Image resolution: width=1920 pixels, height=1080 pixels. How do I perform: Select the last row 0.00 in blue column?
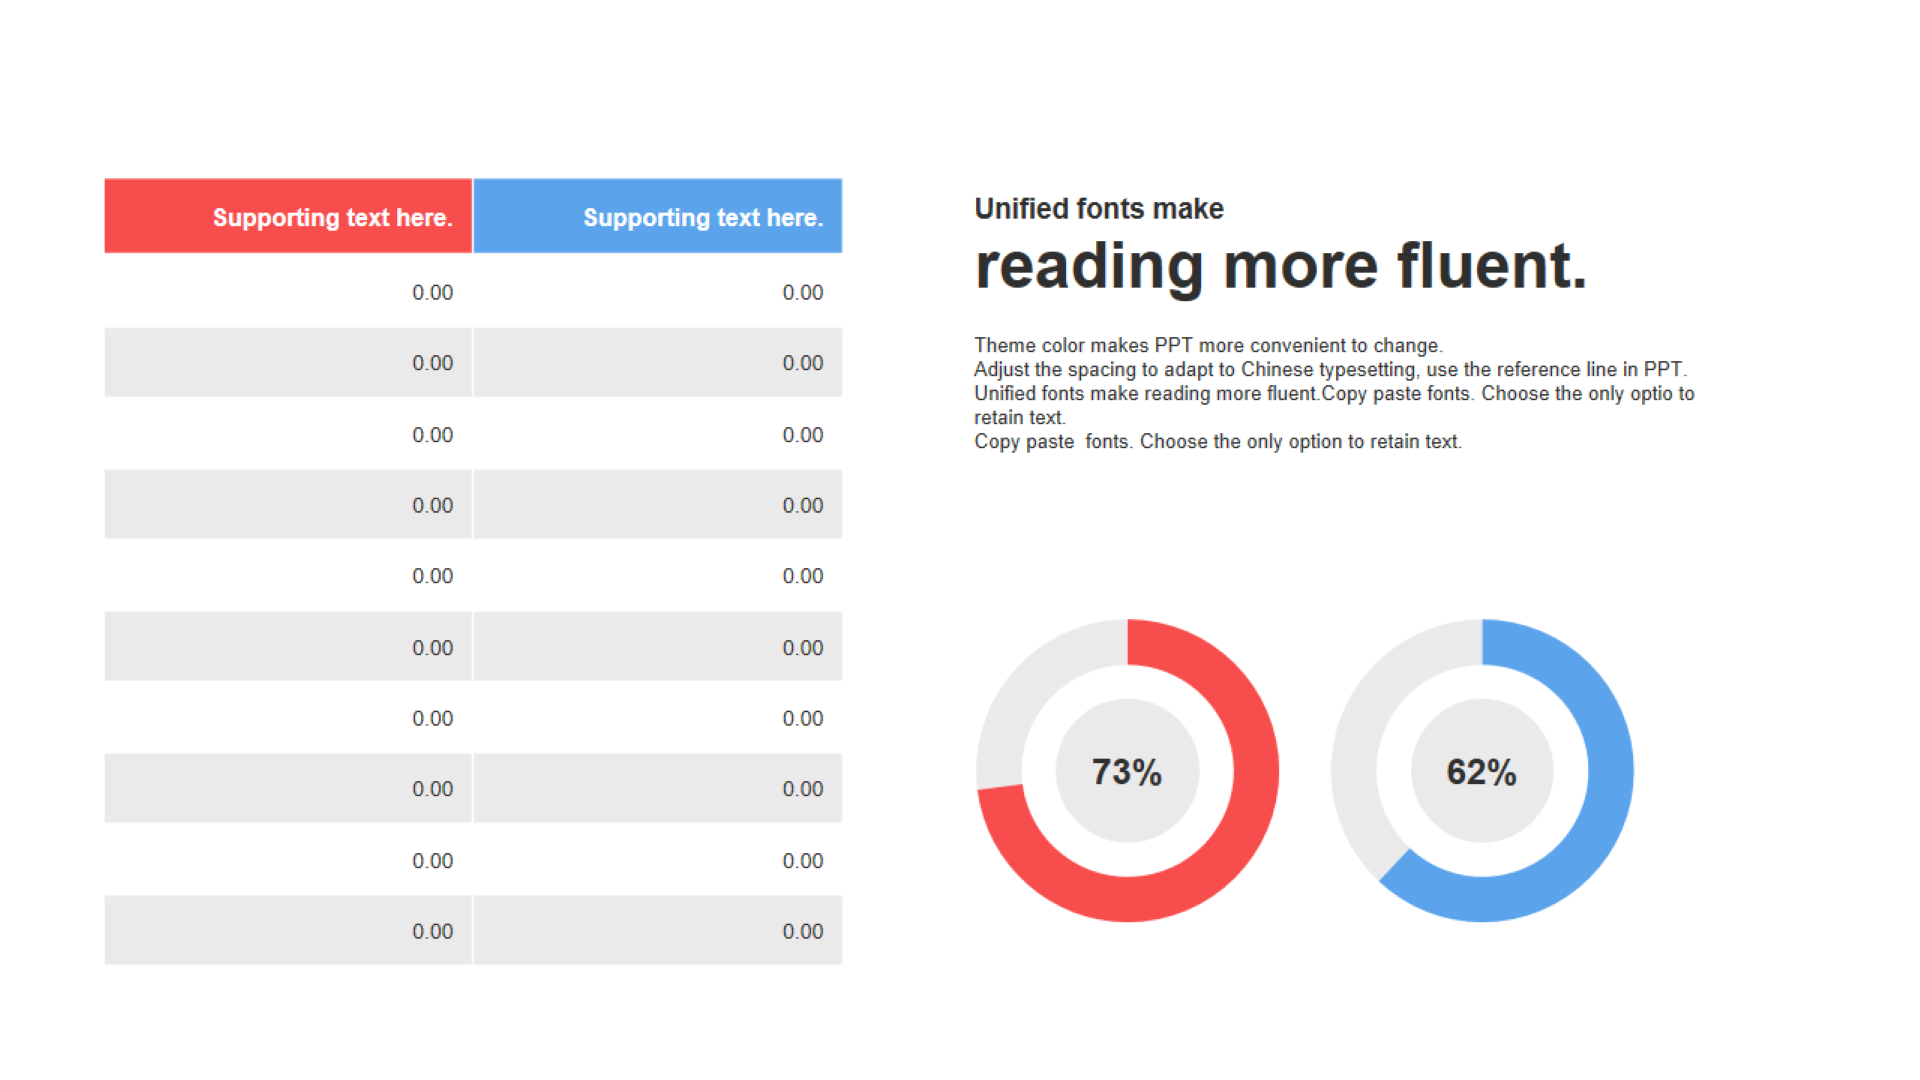tap(802, 931)
